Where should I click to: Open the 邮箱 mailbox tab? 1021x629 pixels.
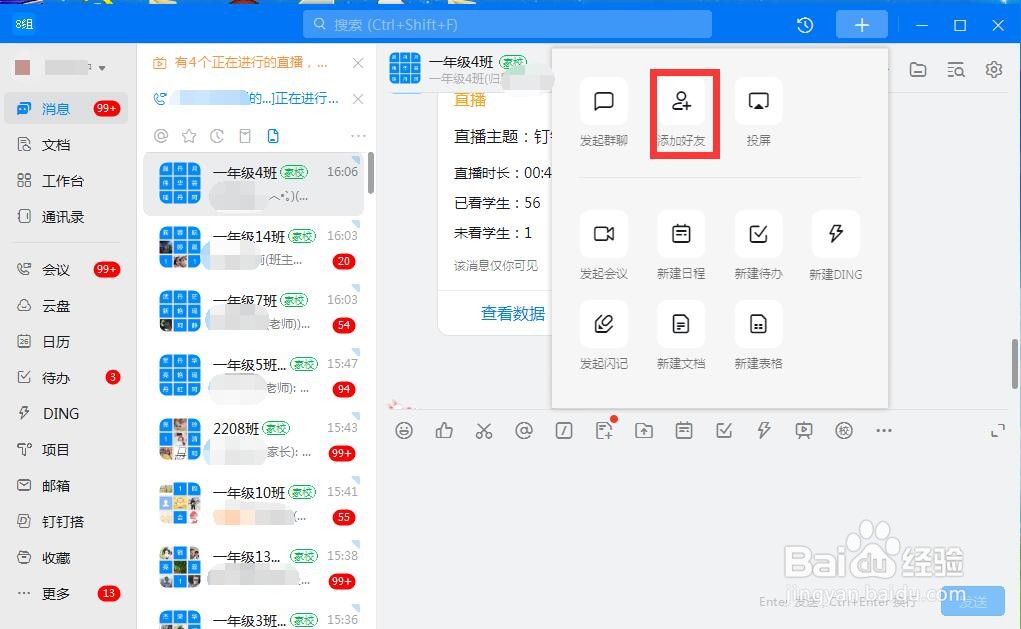pos(66,485)
